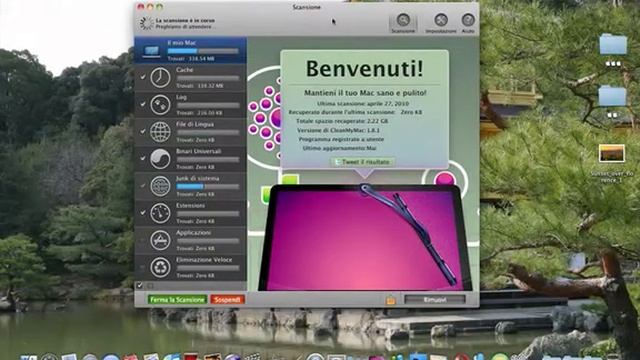
Task: Click the Estensioni label
Action: 191,206
